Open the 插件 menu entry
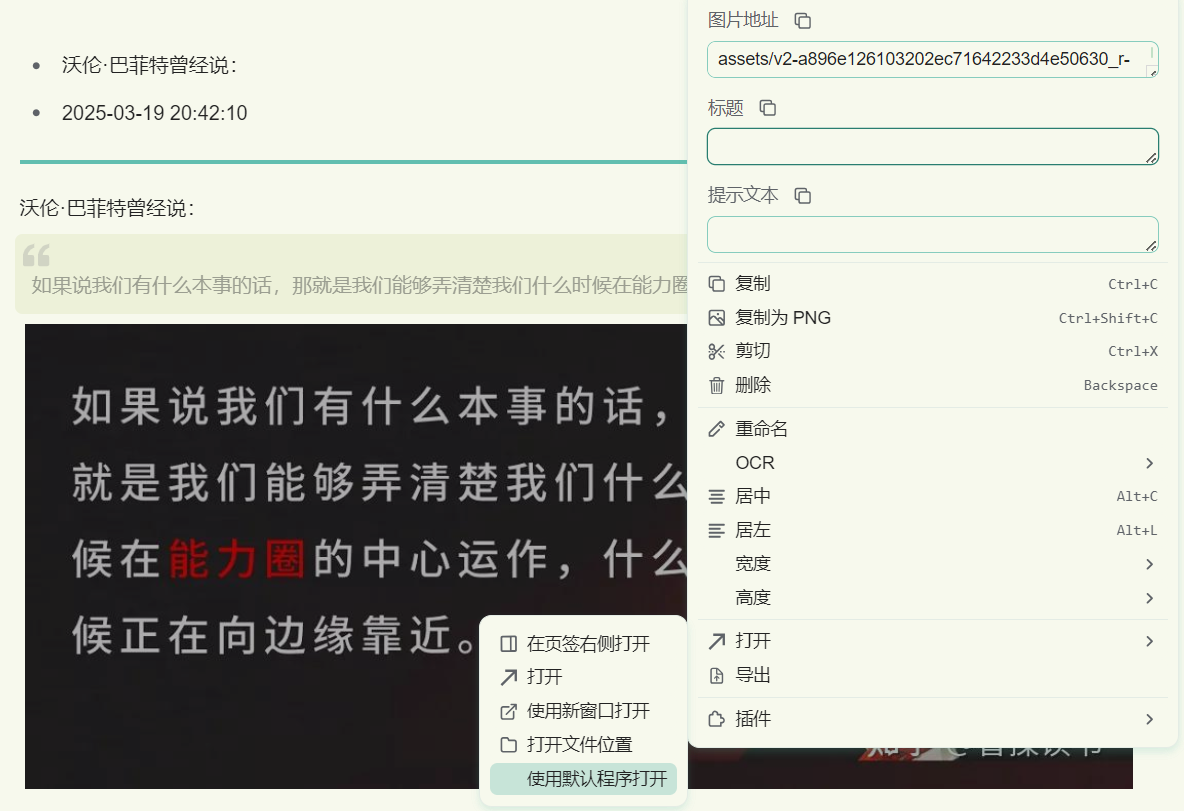Viewport: 1184px width, 811px height. click(933, 719)
